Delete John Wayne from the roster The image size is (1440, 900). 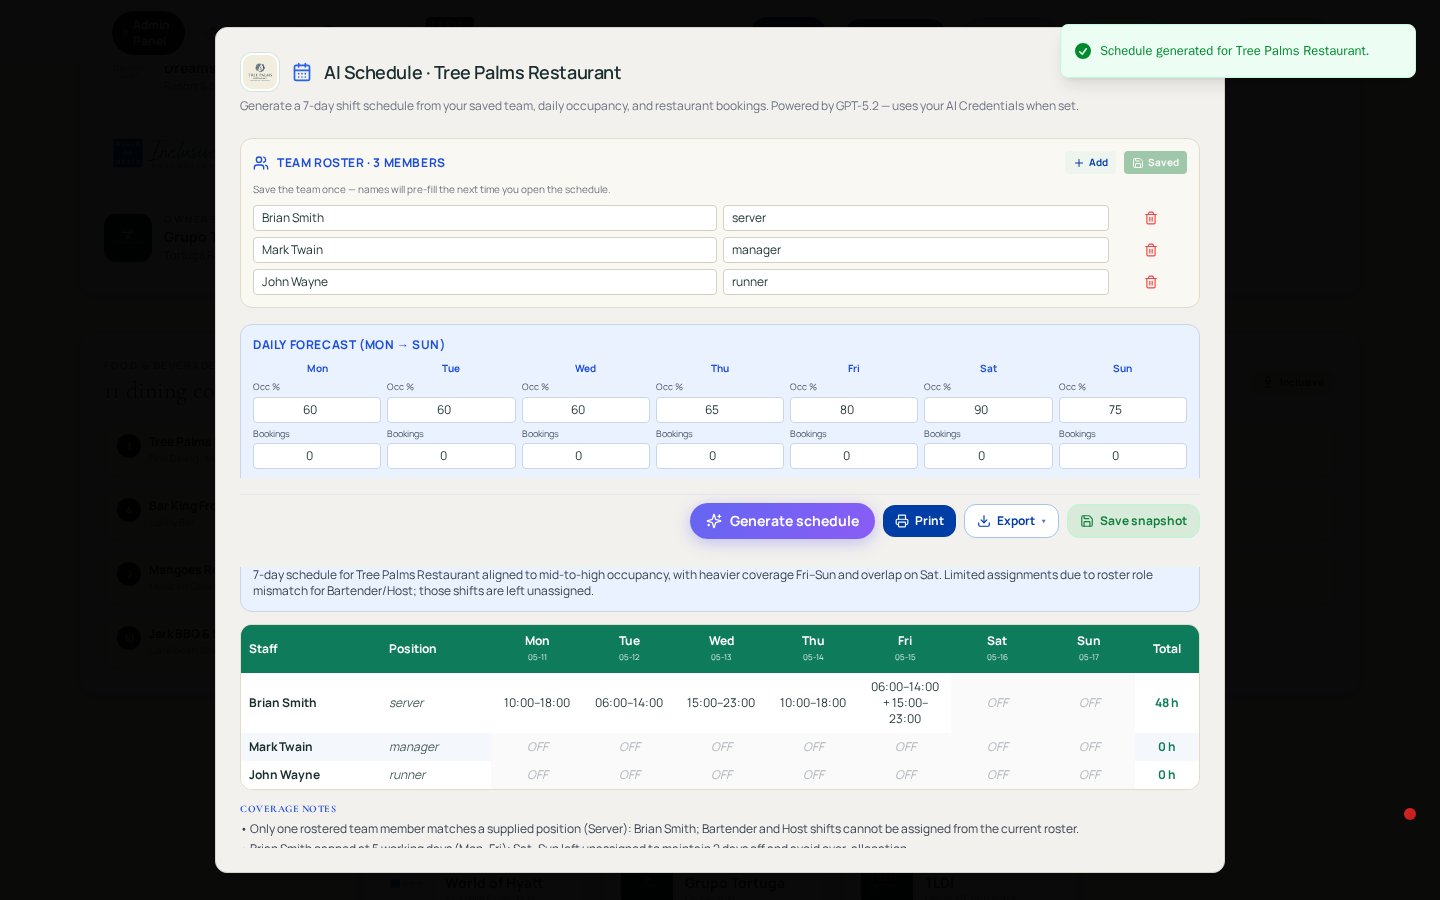coord(1151,282)
